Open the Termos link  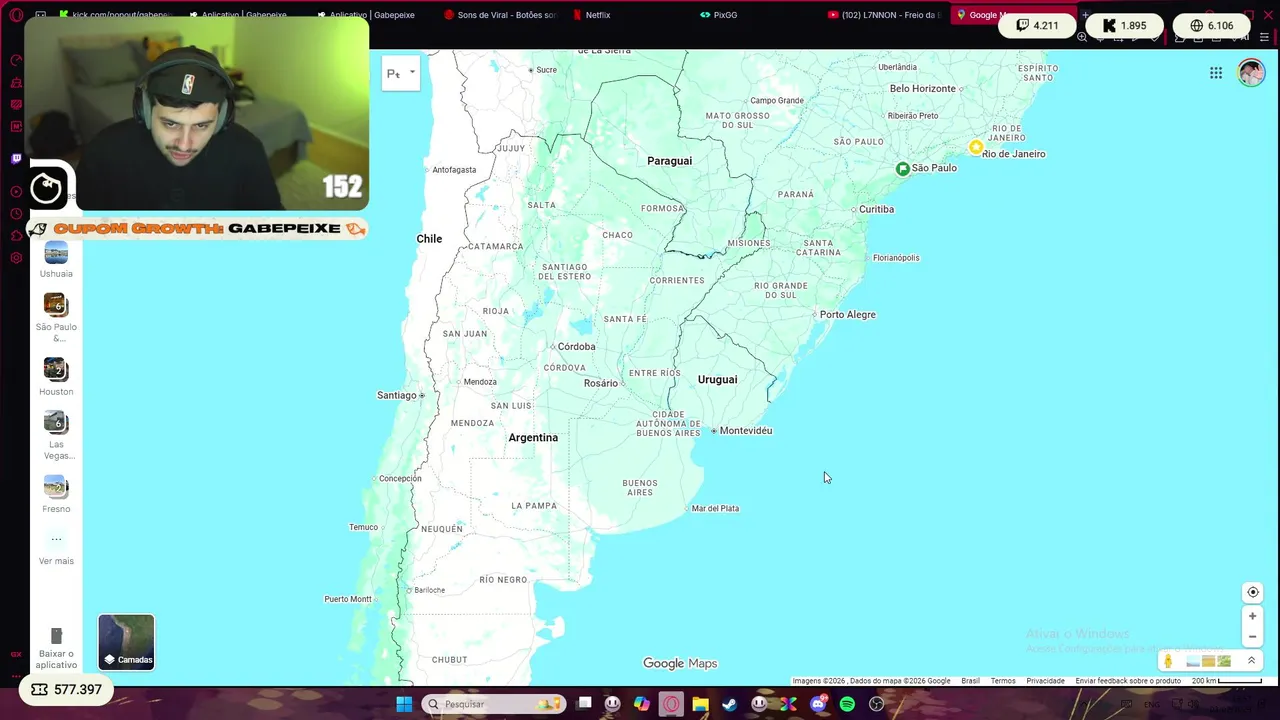1003,681
